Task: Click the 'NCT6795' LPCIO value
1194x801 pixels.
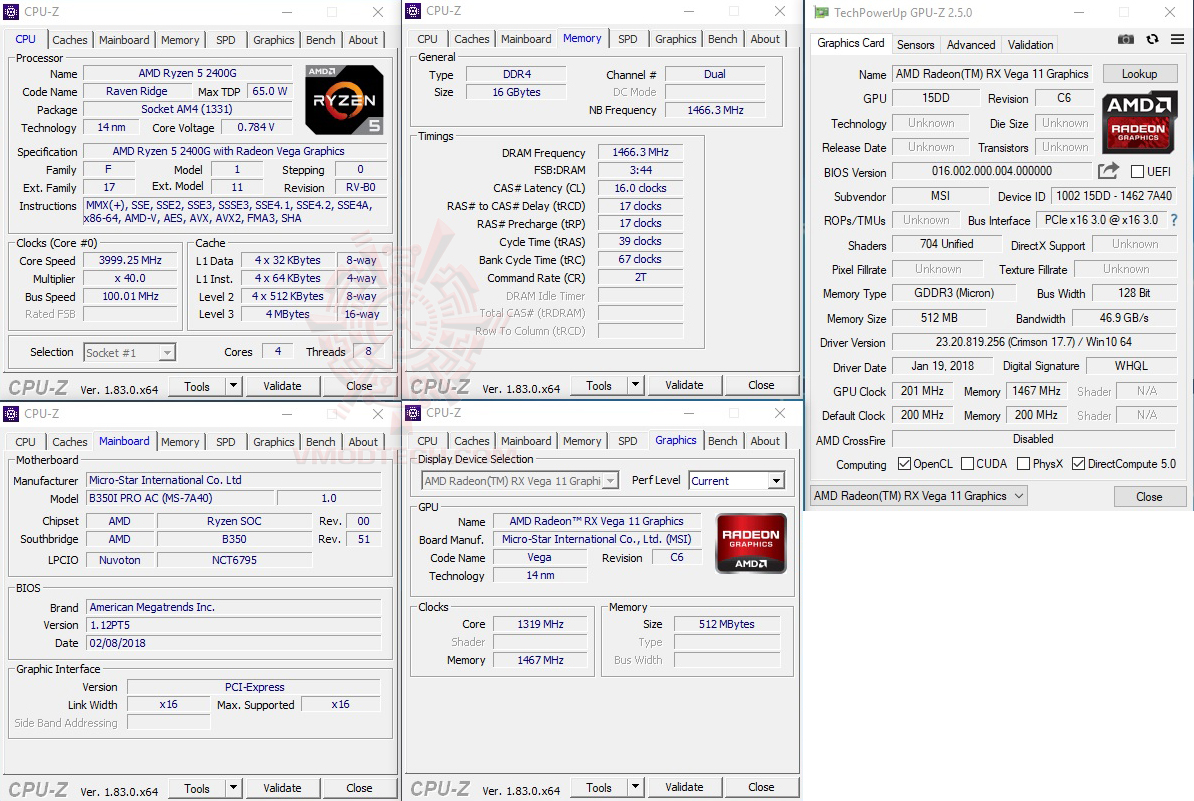Action: tap(235, 560)
